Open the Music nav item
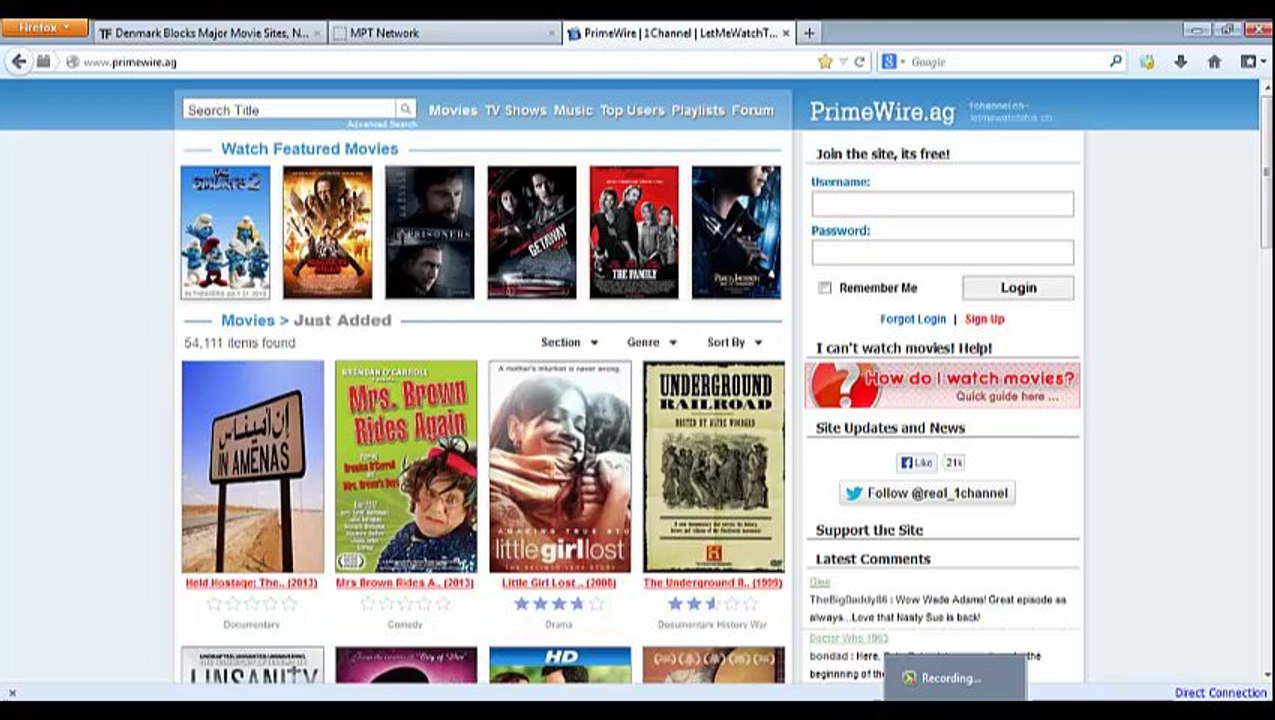1275x720 pixels. [x=573, y=110]
